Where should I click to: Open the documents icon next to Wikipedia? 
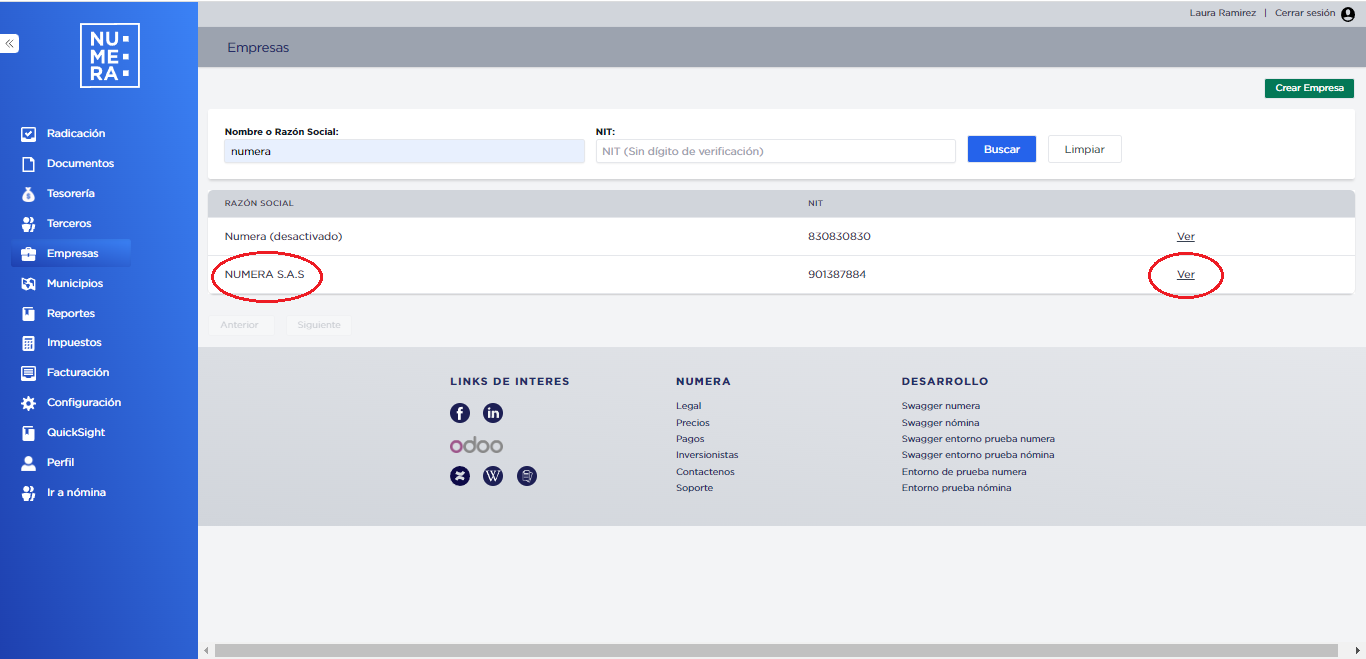pyautogui.click(x=527, y=476)
